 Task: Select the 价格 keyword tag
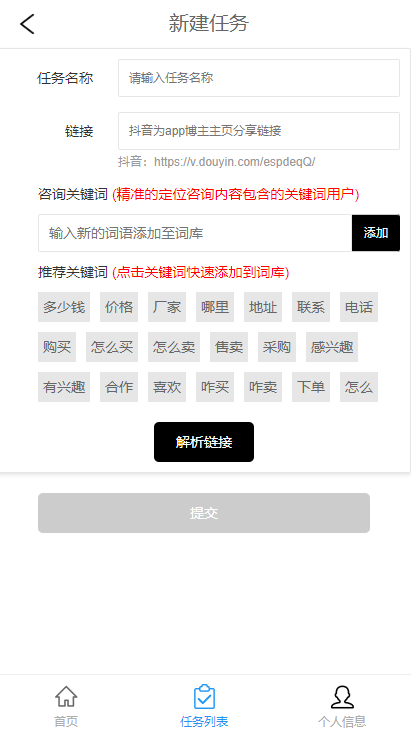[x=119, y=307]
